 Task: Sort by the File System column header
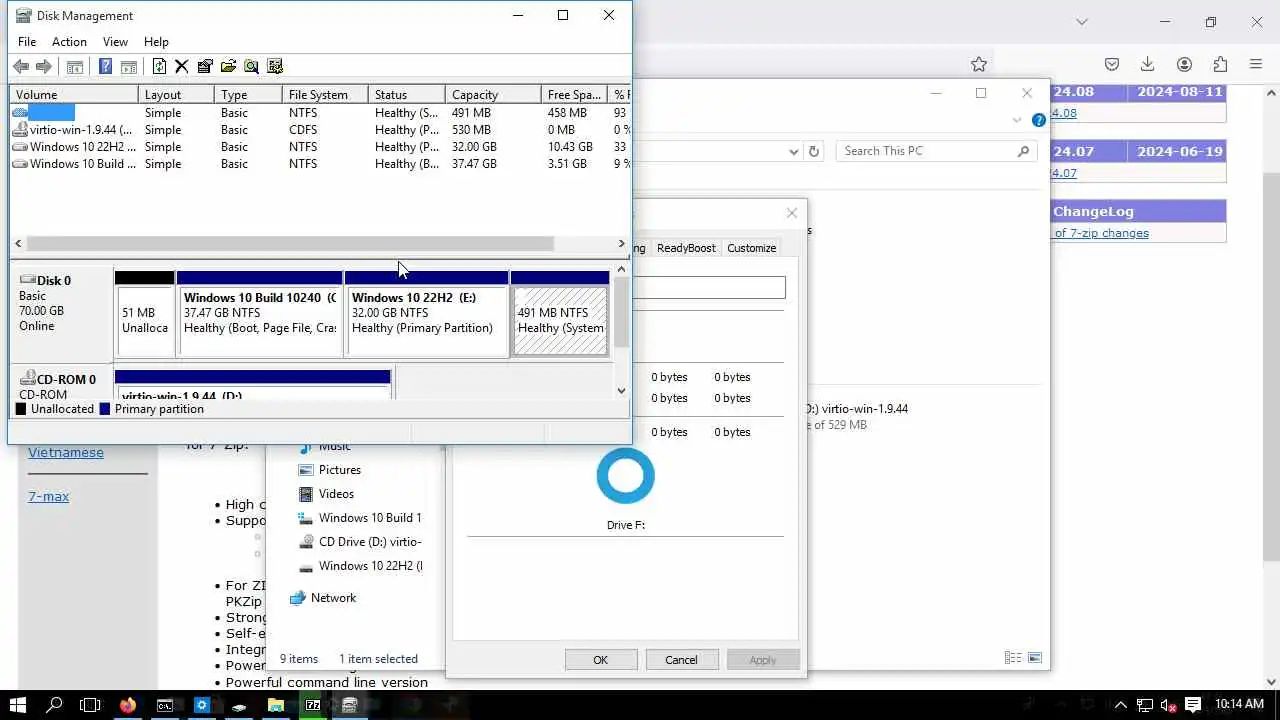tap(325, 95)
